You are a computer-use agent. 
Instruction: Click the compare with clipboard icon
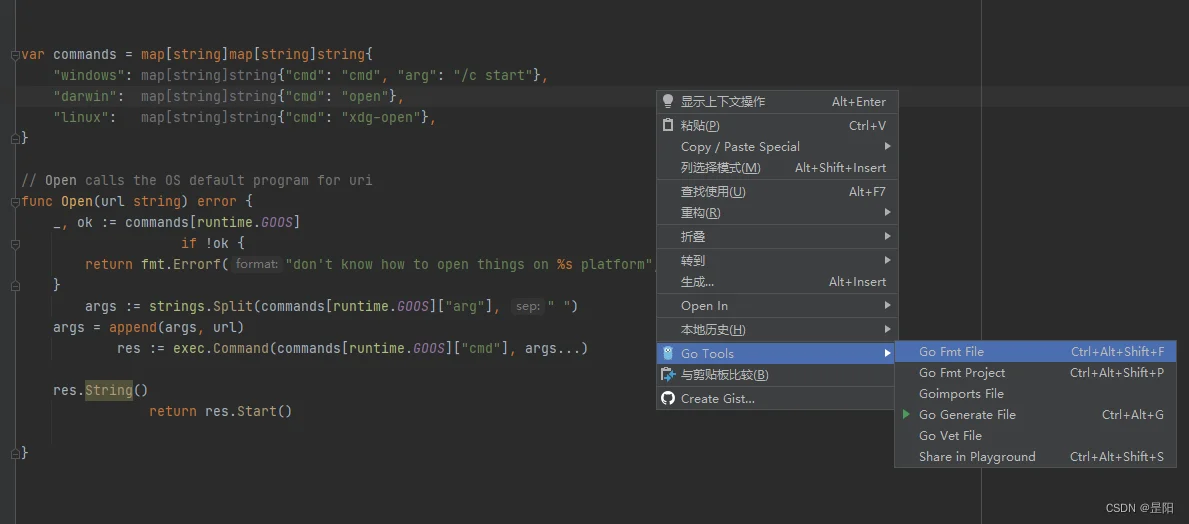[x=668, y=375]
